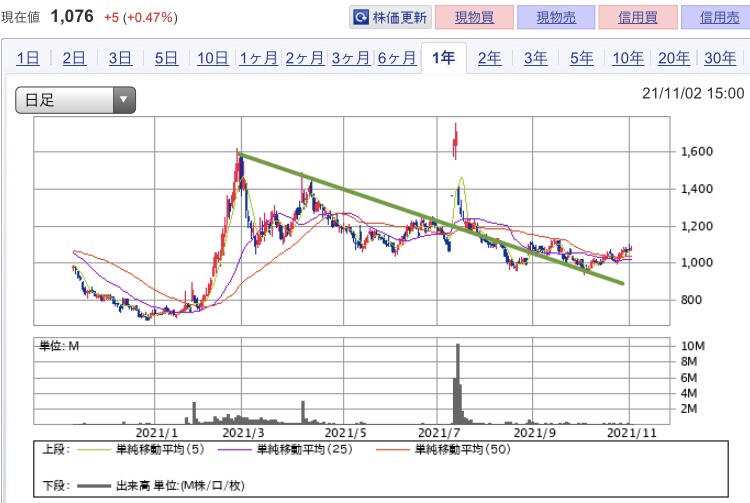Switch chart range to 2日

[74, 58]
